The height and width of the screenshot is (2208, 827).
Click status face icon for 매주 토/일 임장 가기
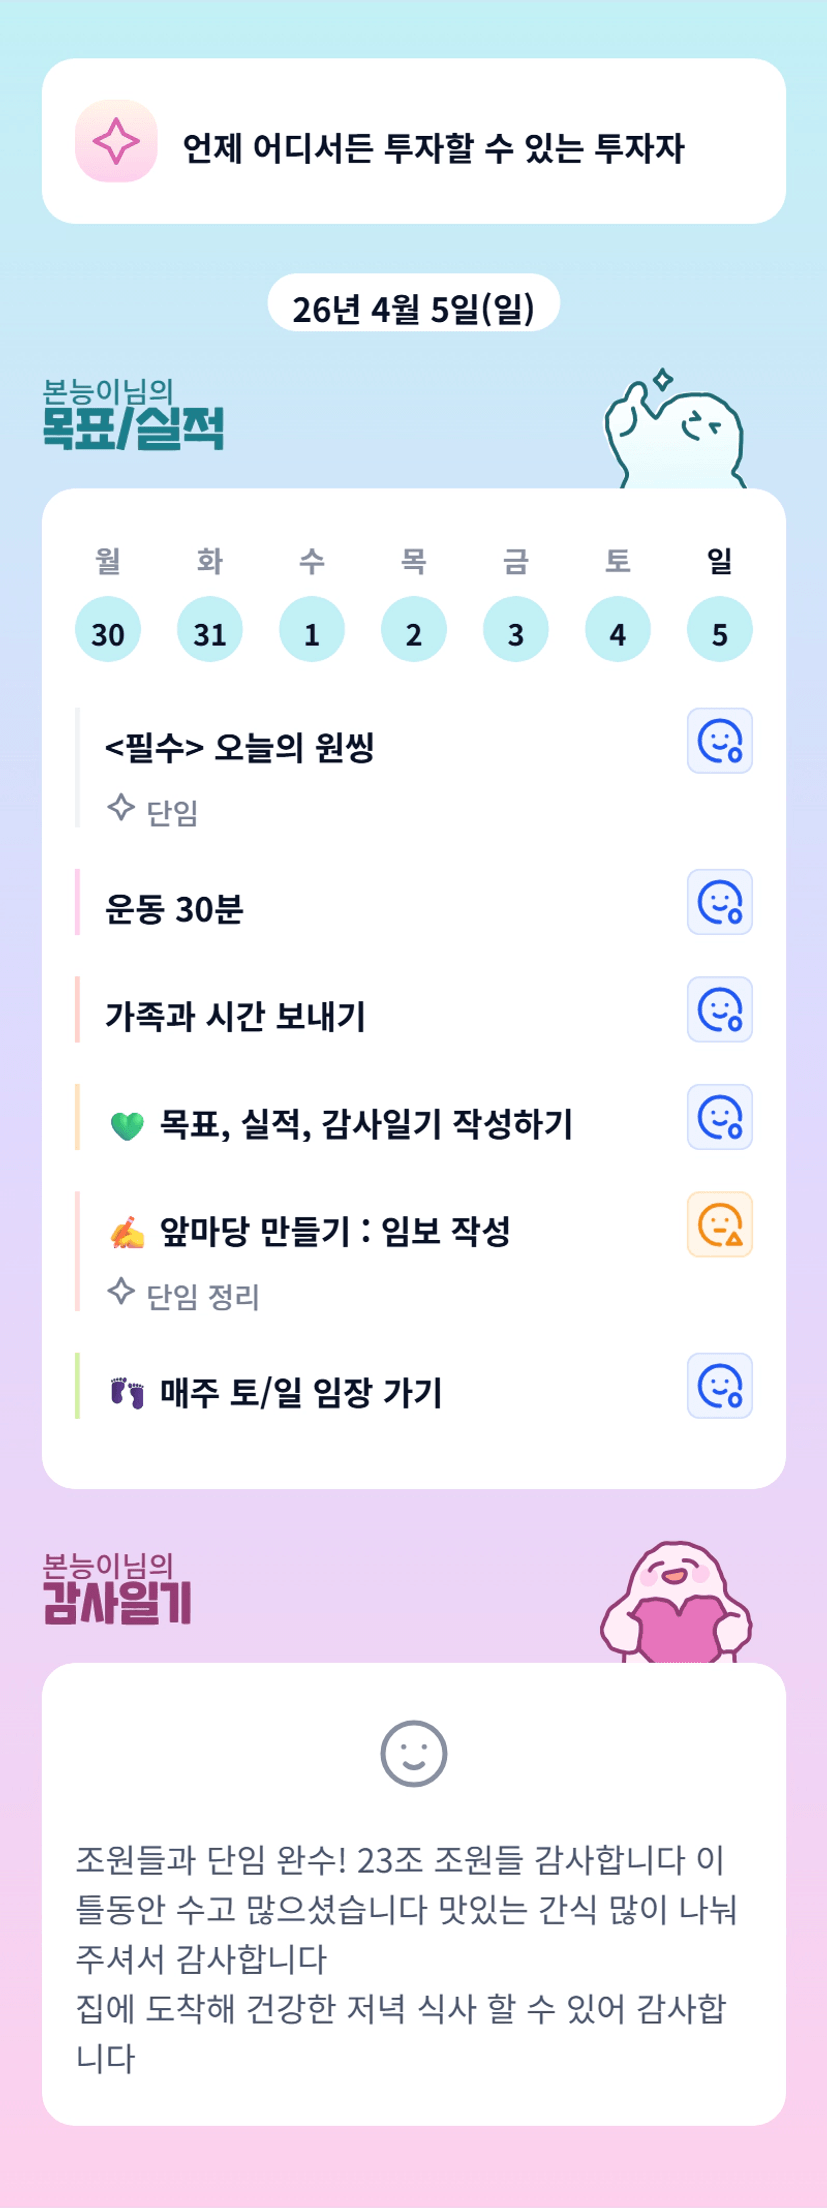719,1386
